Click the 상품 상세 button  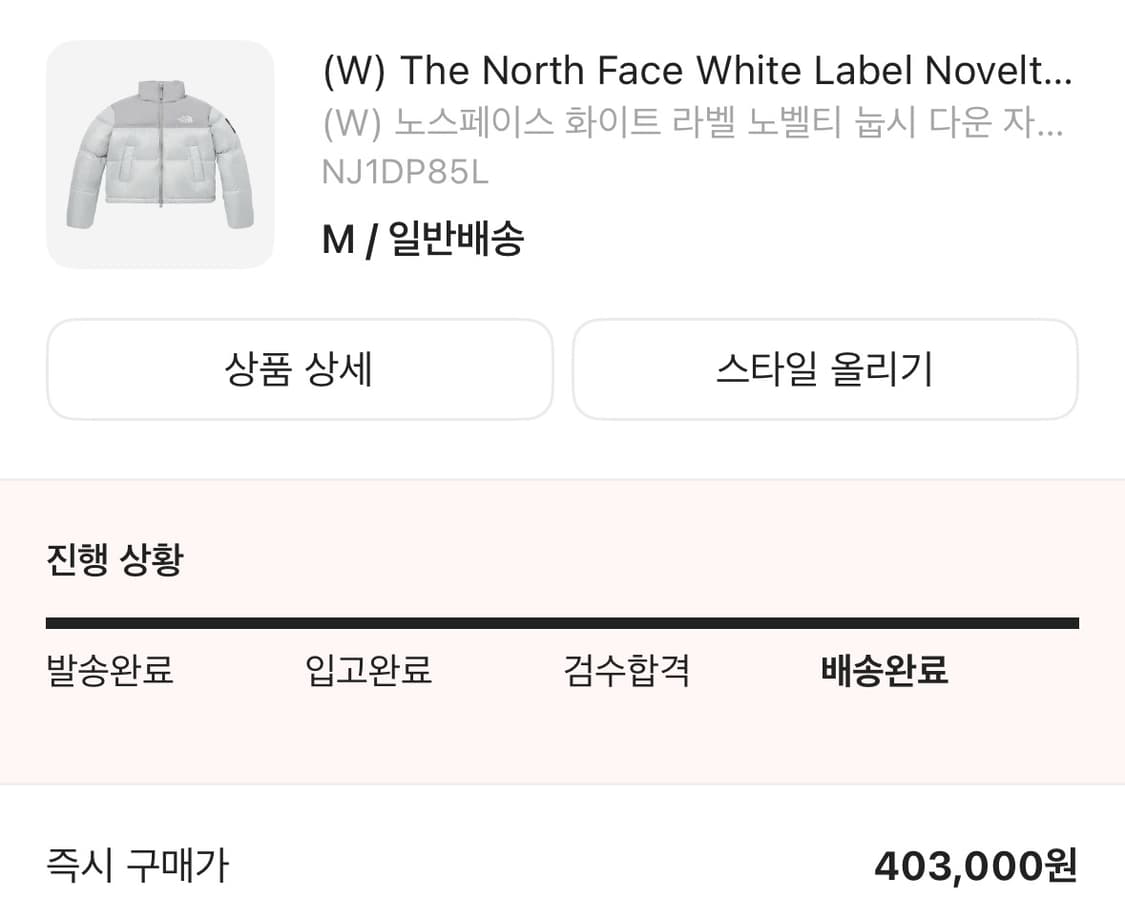299,370
